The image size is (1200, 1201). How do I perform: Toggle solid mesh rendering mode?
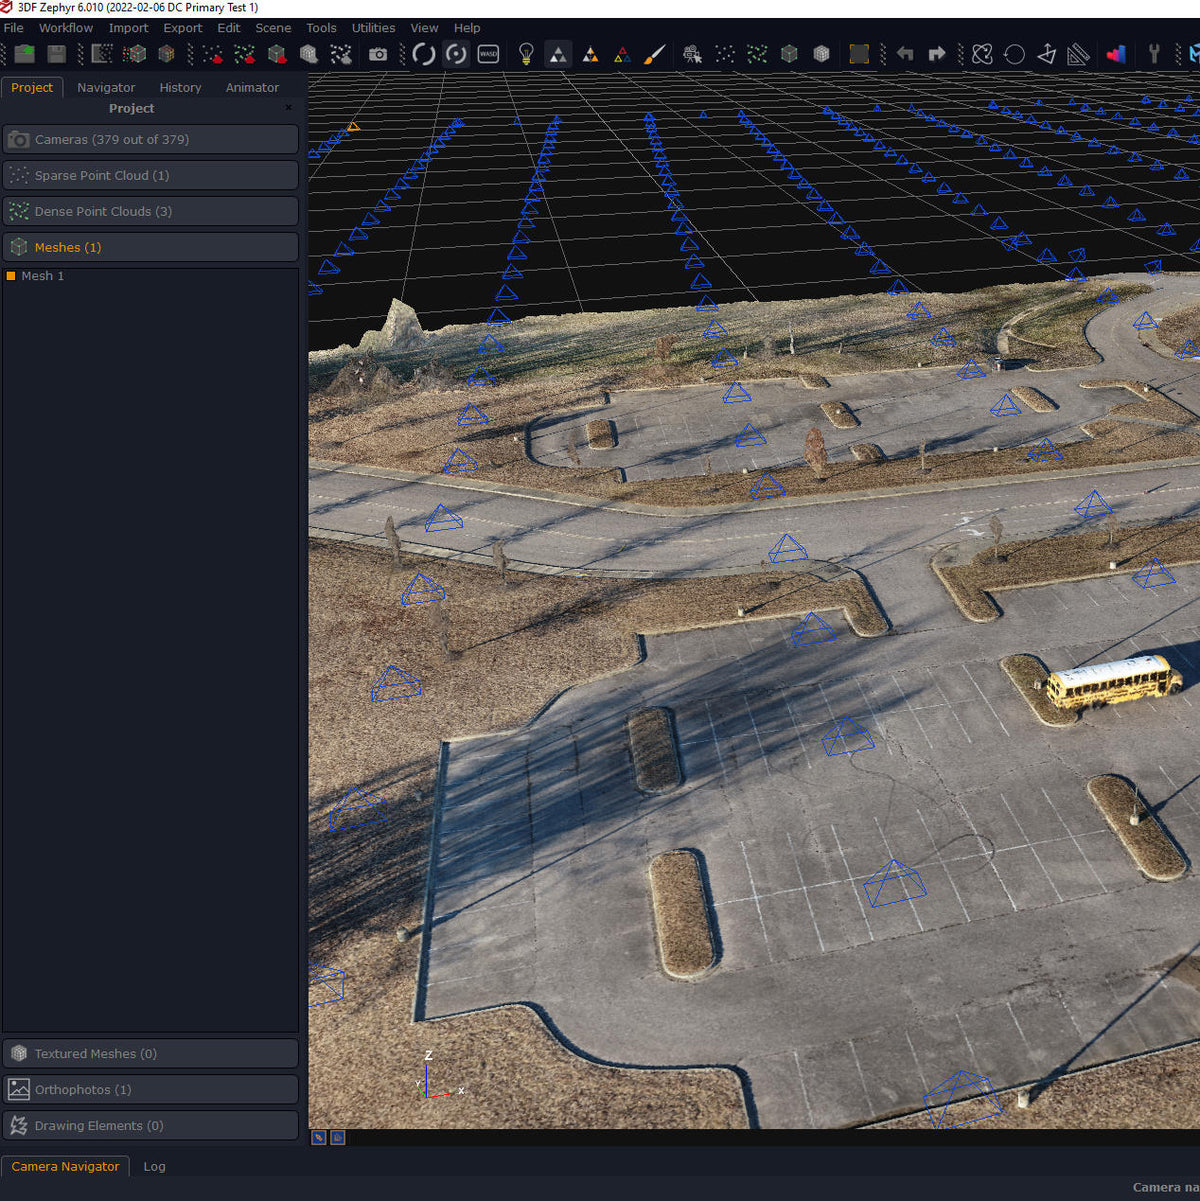tap(558, 54)
